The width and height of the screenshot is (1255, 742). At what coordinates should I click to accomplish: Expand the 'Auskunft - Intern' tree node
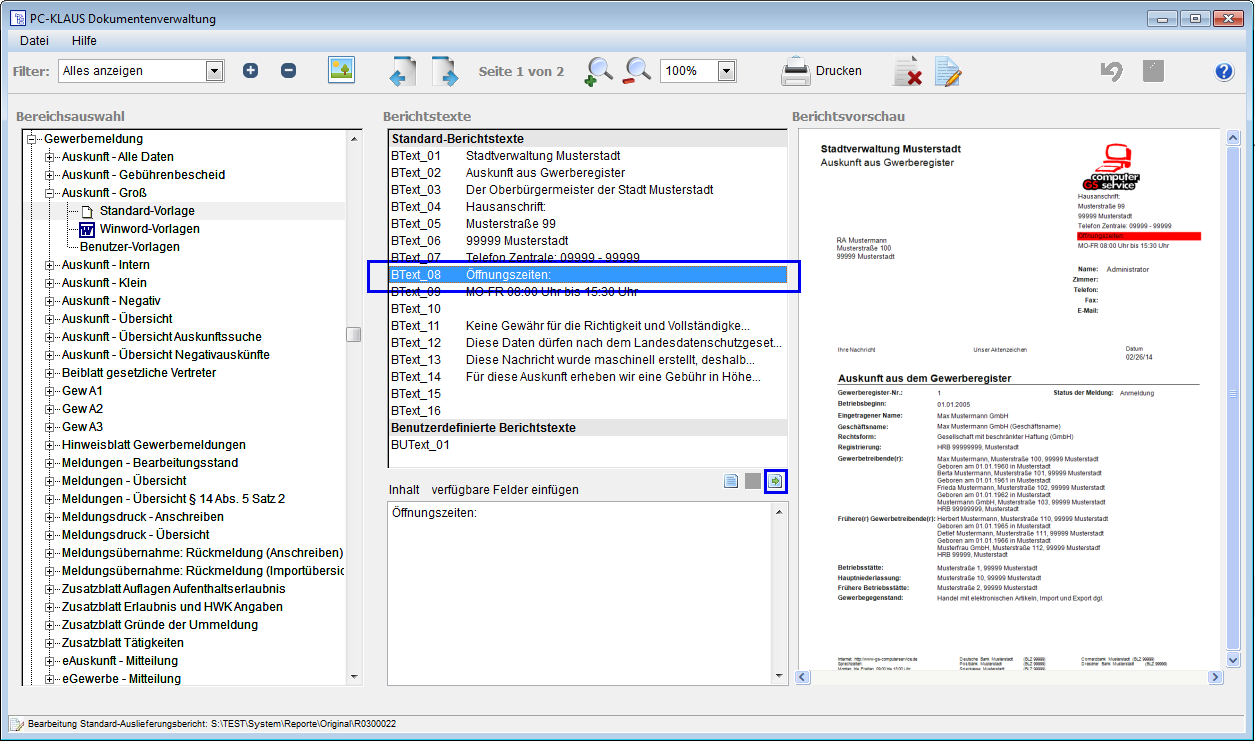coord(49,265)
